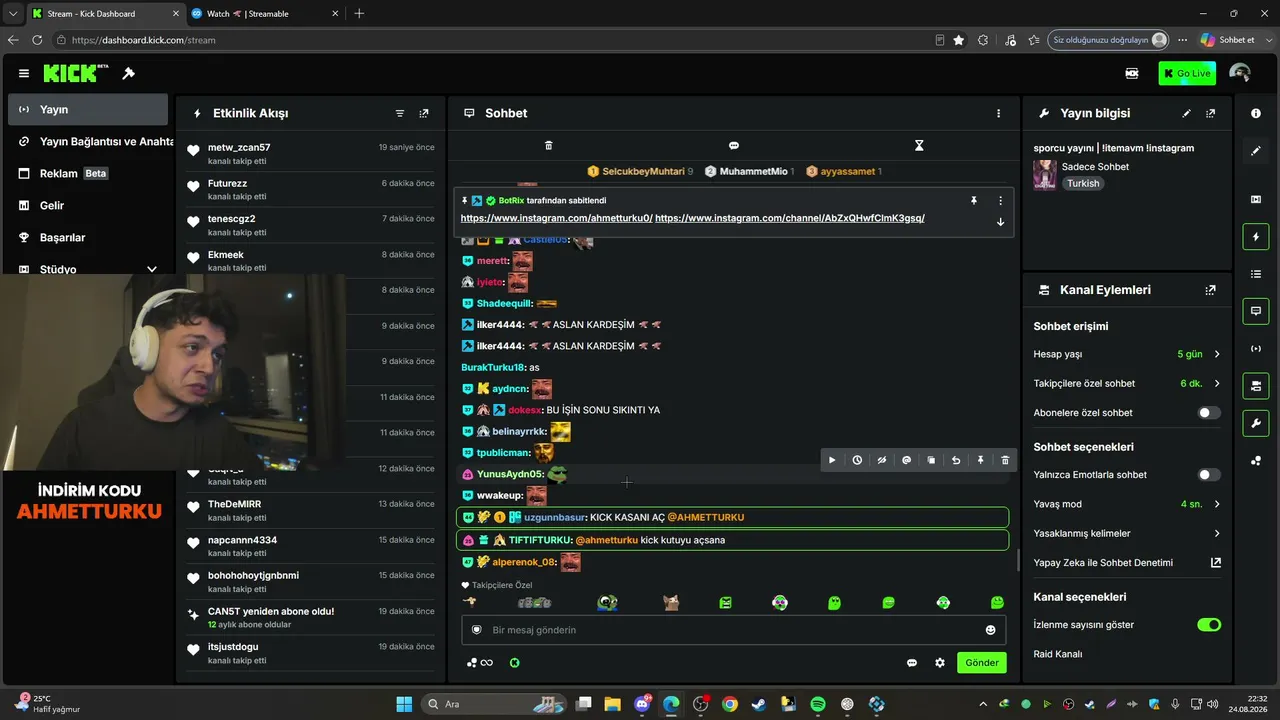Open Spotify from the taskbar
Viewport: 1280px width, 720px height.
[818, 704]
